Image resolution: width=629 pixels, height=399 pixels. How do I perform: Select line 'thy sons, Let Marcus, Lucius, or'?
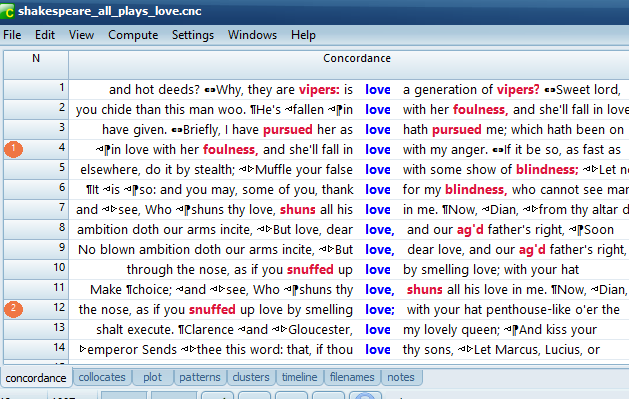349,350
